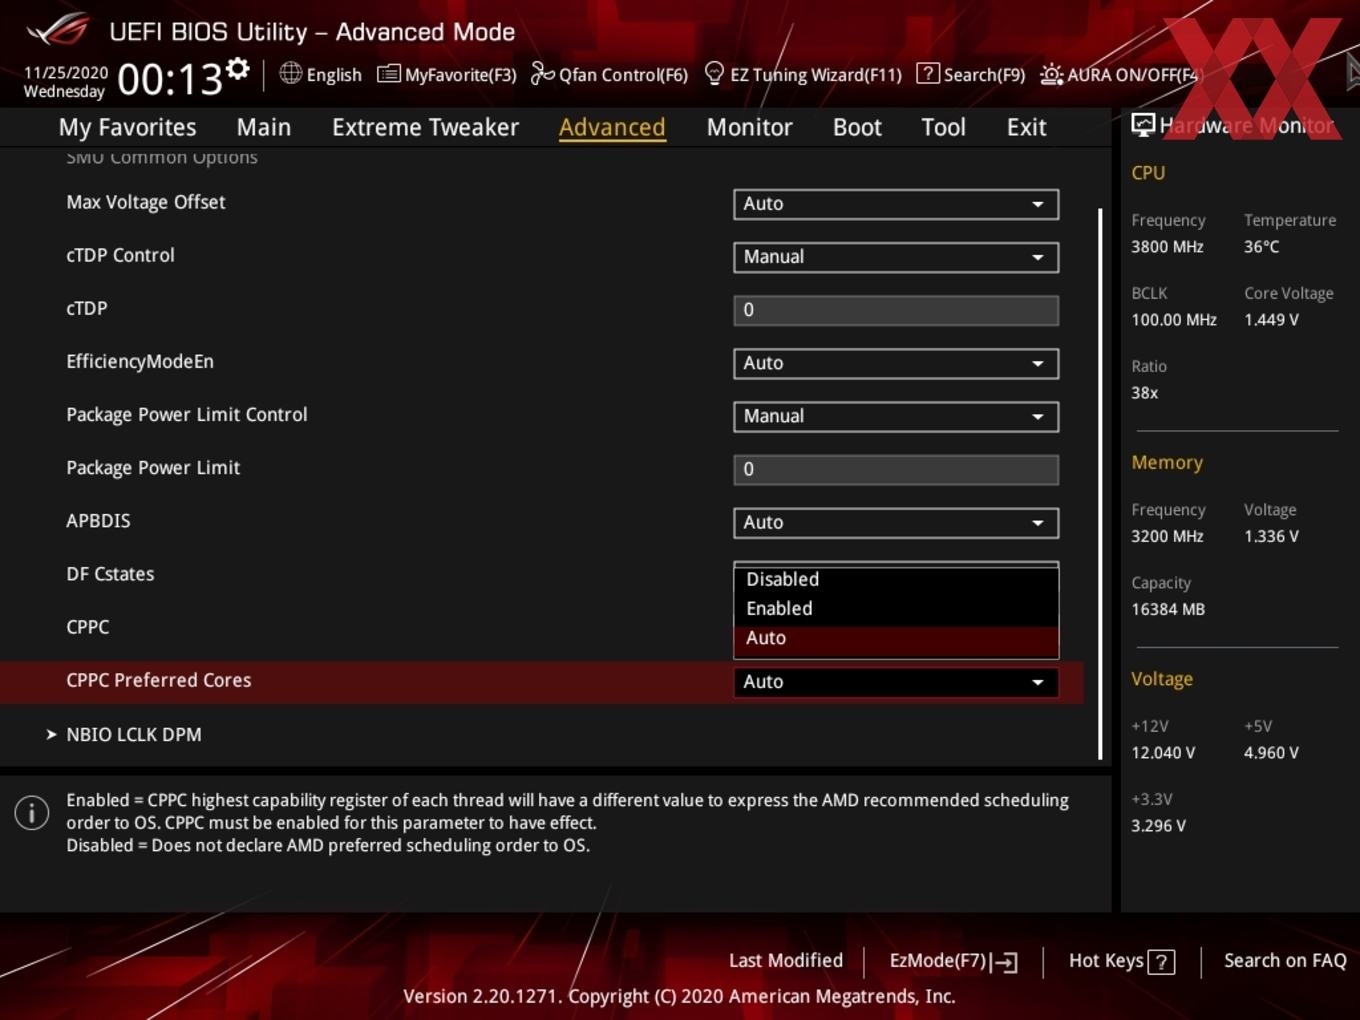
Task: Click +5V reading 4.960 V
Action: (1271, 753)
